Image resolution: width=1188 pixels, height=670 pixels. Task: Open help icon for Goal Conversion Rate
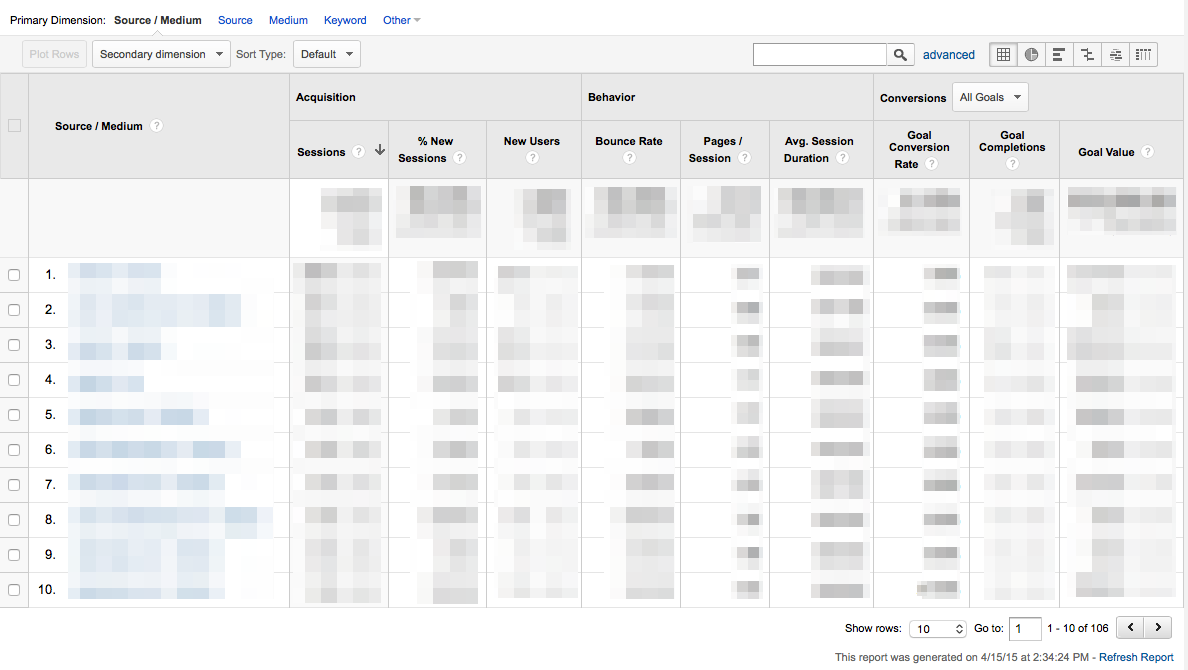click(x=931, y=164)
